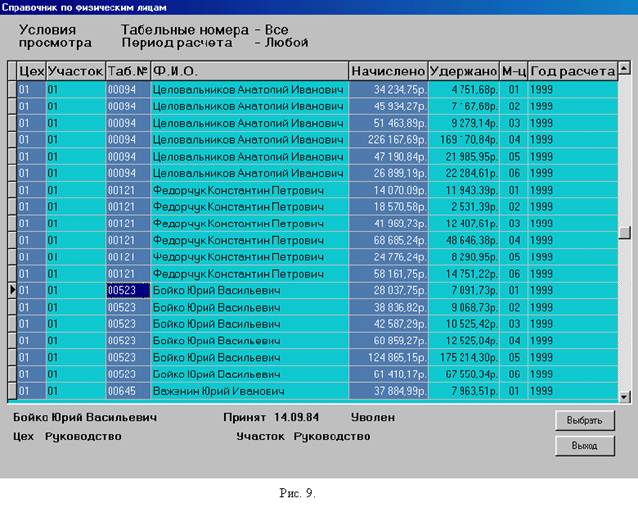Select the Начислено column header
Viewport: 638px width, 512px height.
tap(388, 71)
